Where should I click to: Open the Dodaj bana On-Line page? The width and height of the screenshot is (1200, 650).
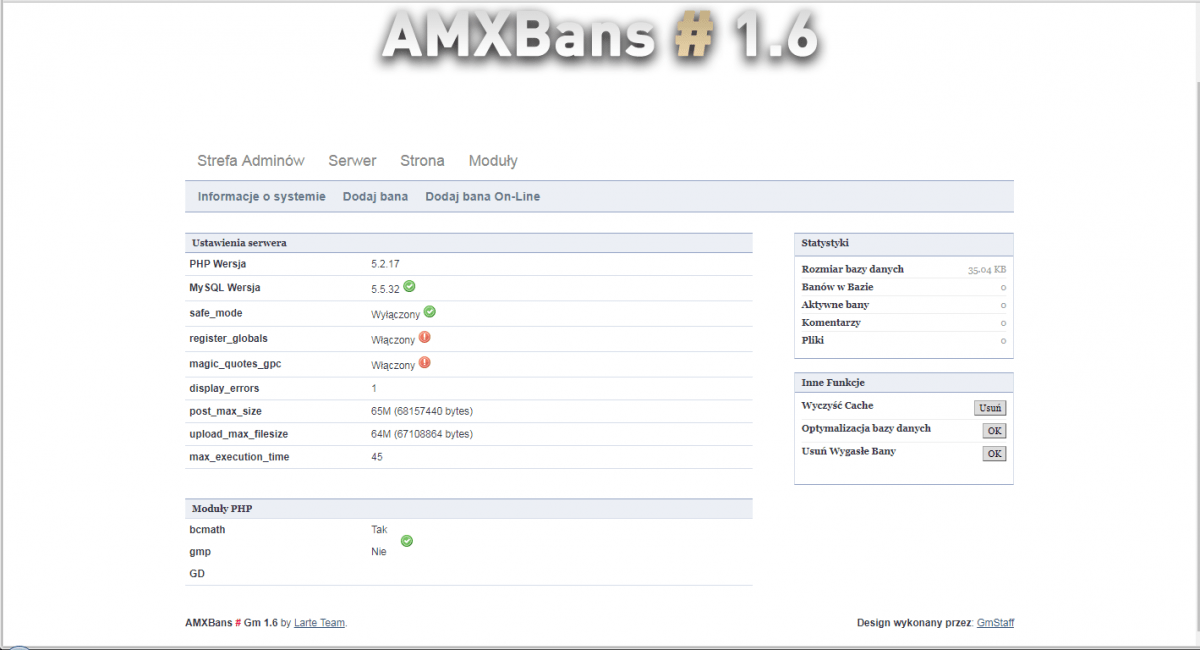click(x=482, y=197)
